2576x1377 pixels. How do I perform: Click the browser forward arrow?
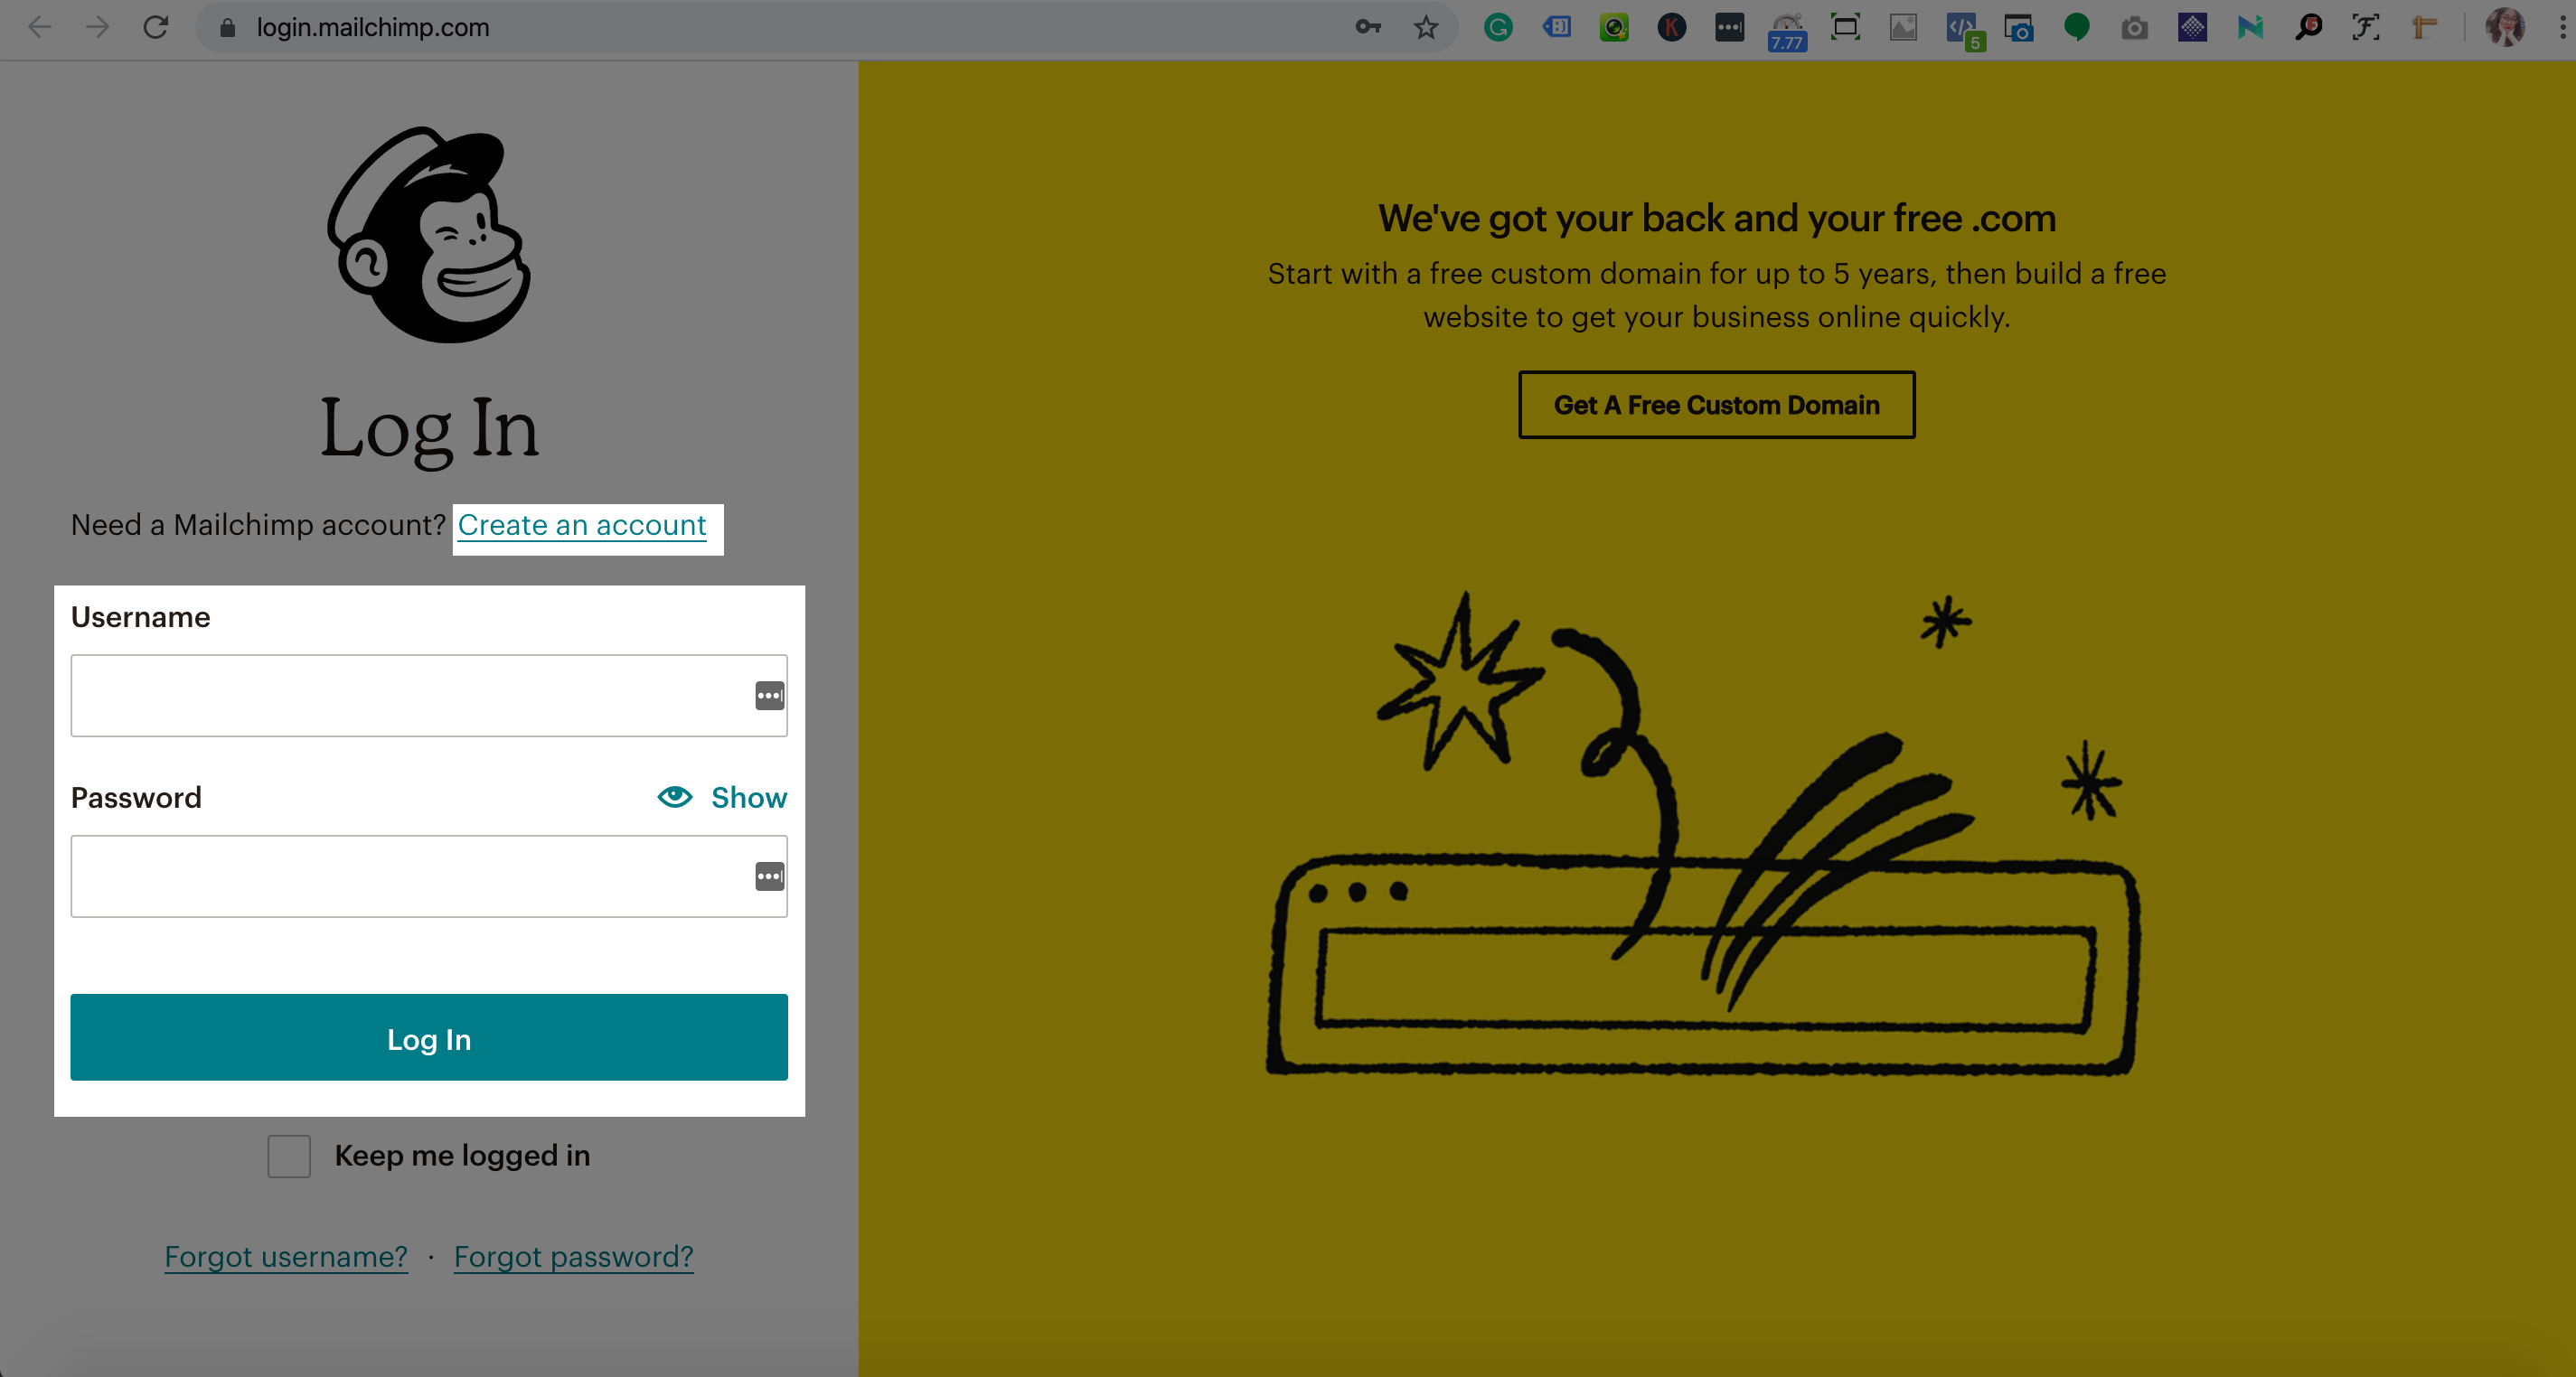[x=97, y=27]
